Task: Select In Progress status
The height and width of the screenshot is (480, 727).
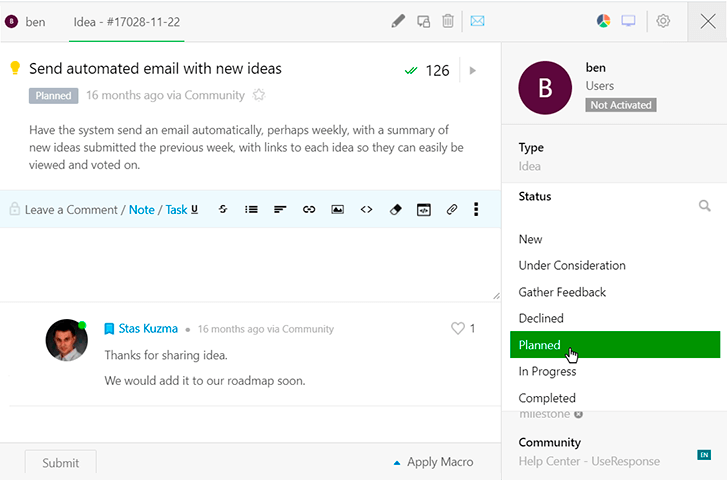Action: pyautogui.click(x=615, y=371)
